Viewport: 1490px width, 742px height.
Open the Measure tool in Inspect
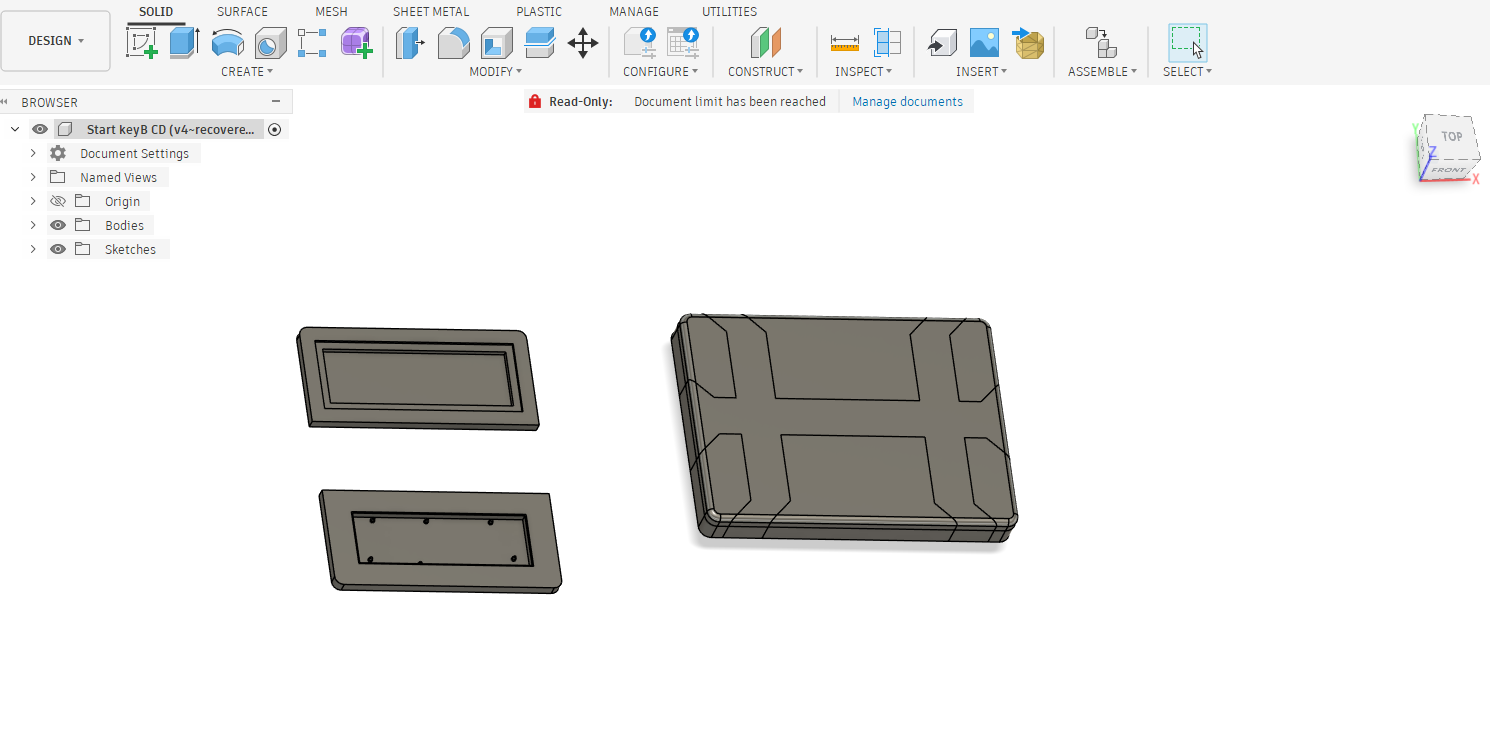tap(845, 43)
